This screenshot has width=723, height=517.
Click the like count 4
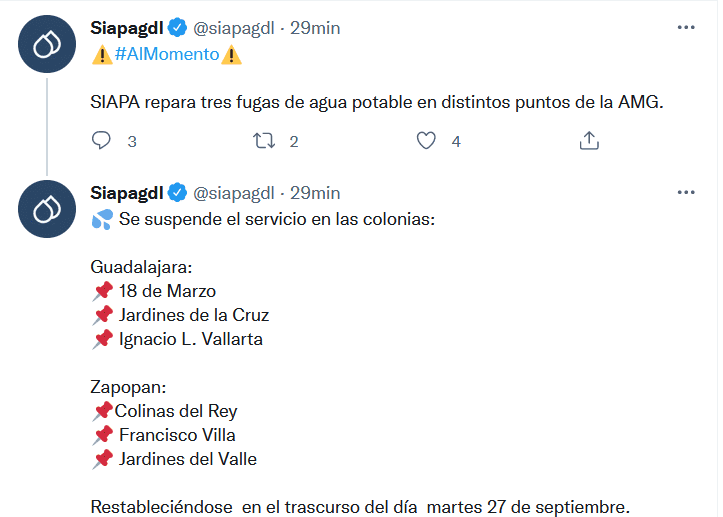pyautogui.click(x=456, y=142)
